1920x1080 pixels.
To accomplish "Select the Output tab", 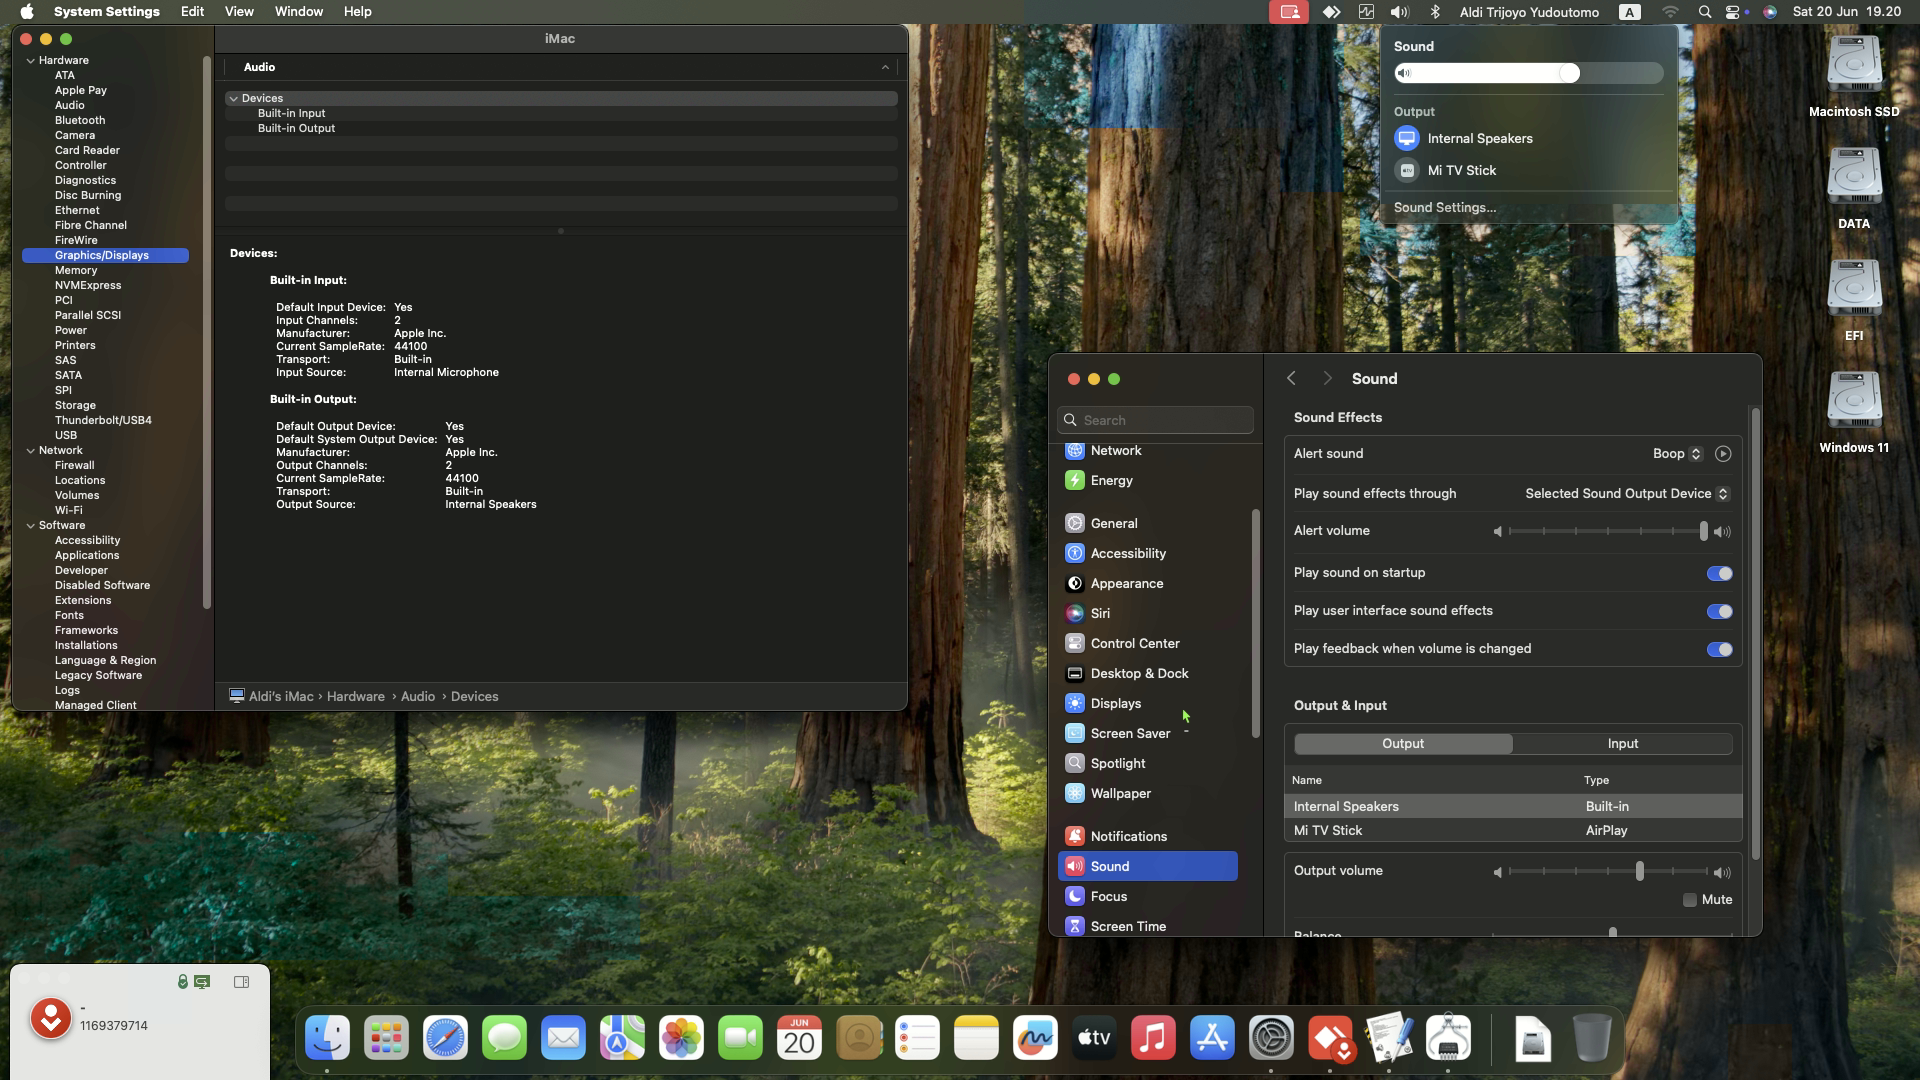I will (x=1403, y=744).
